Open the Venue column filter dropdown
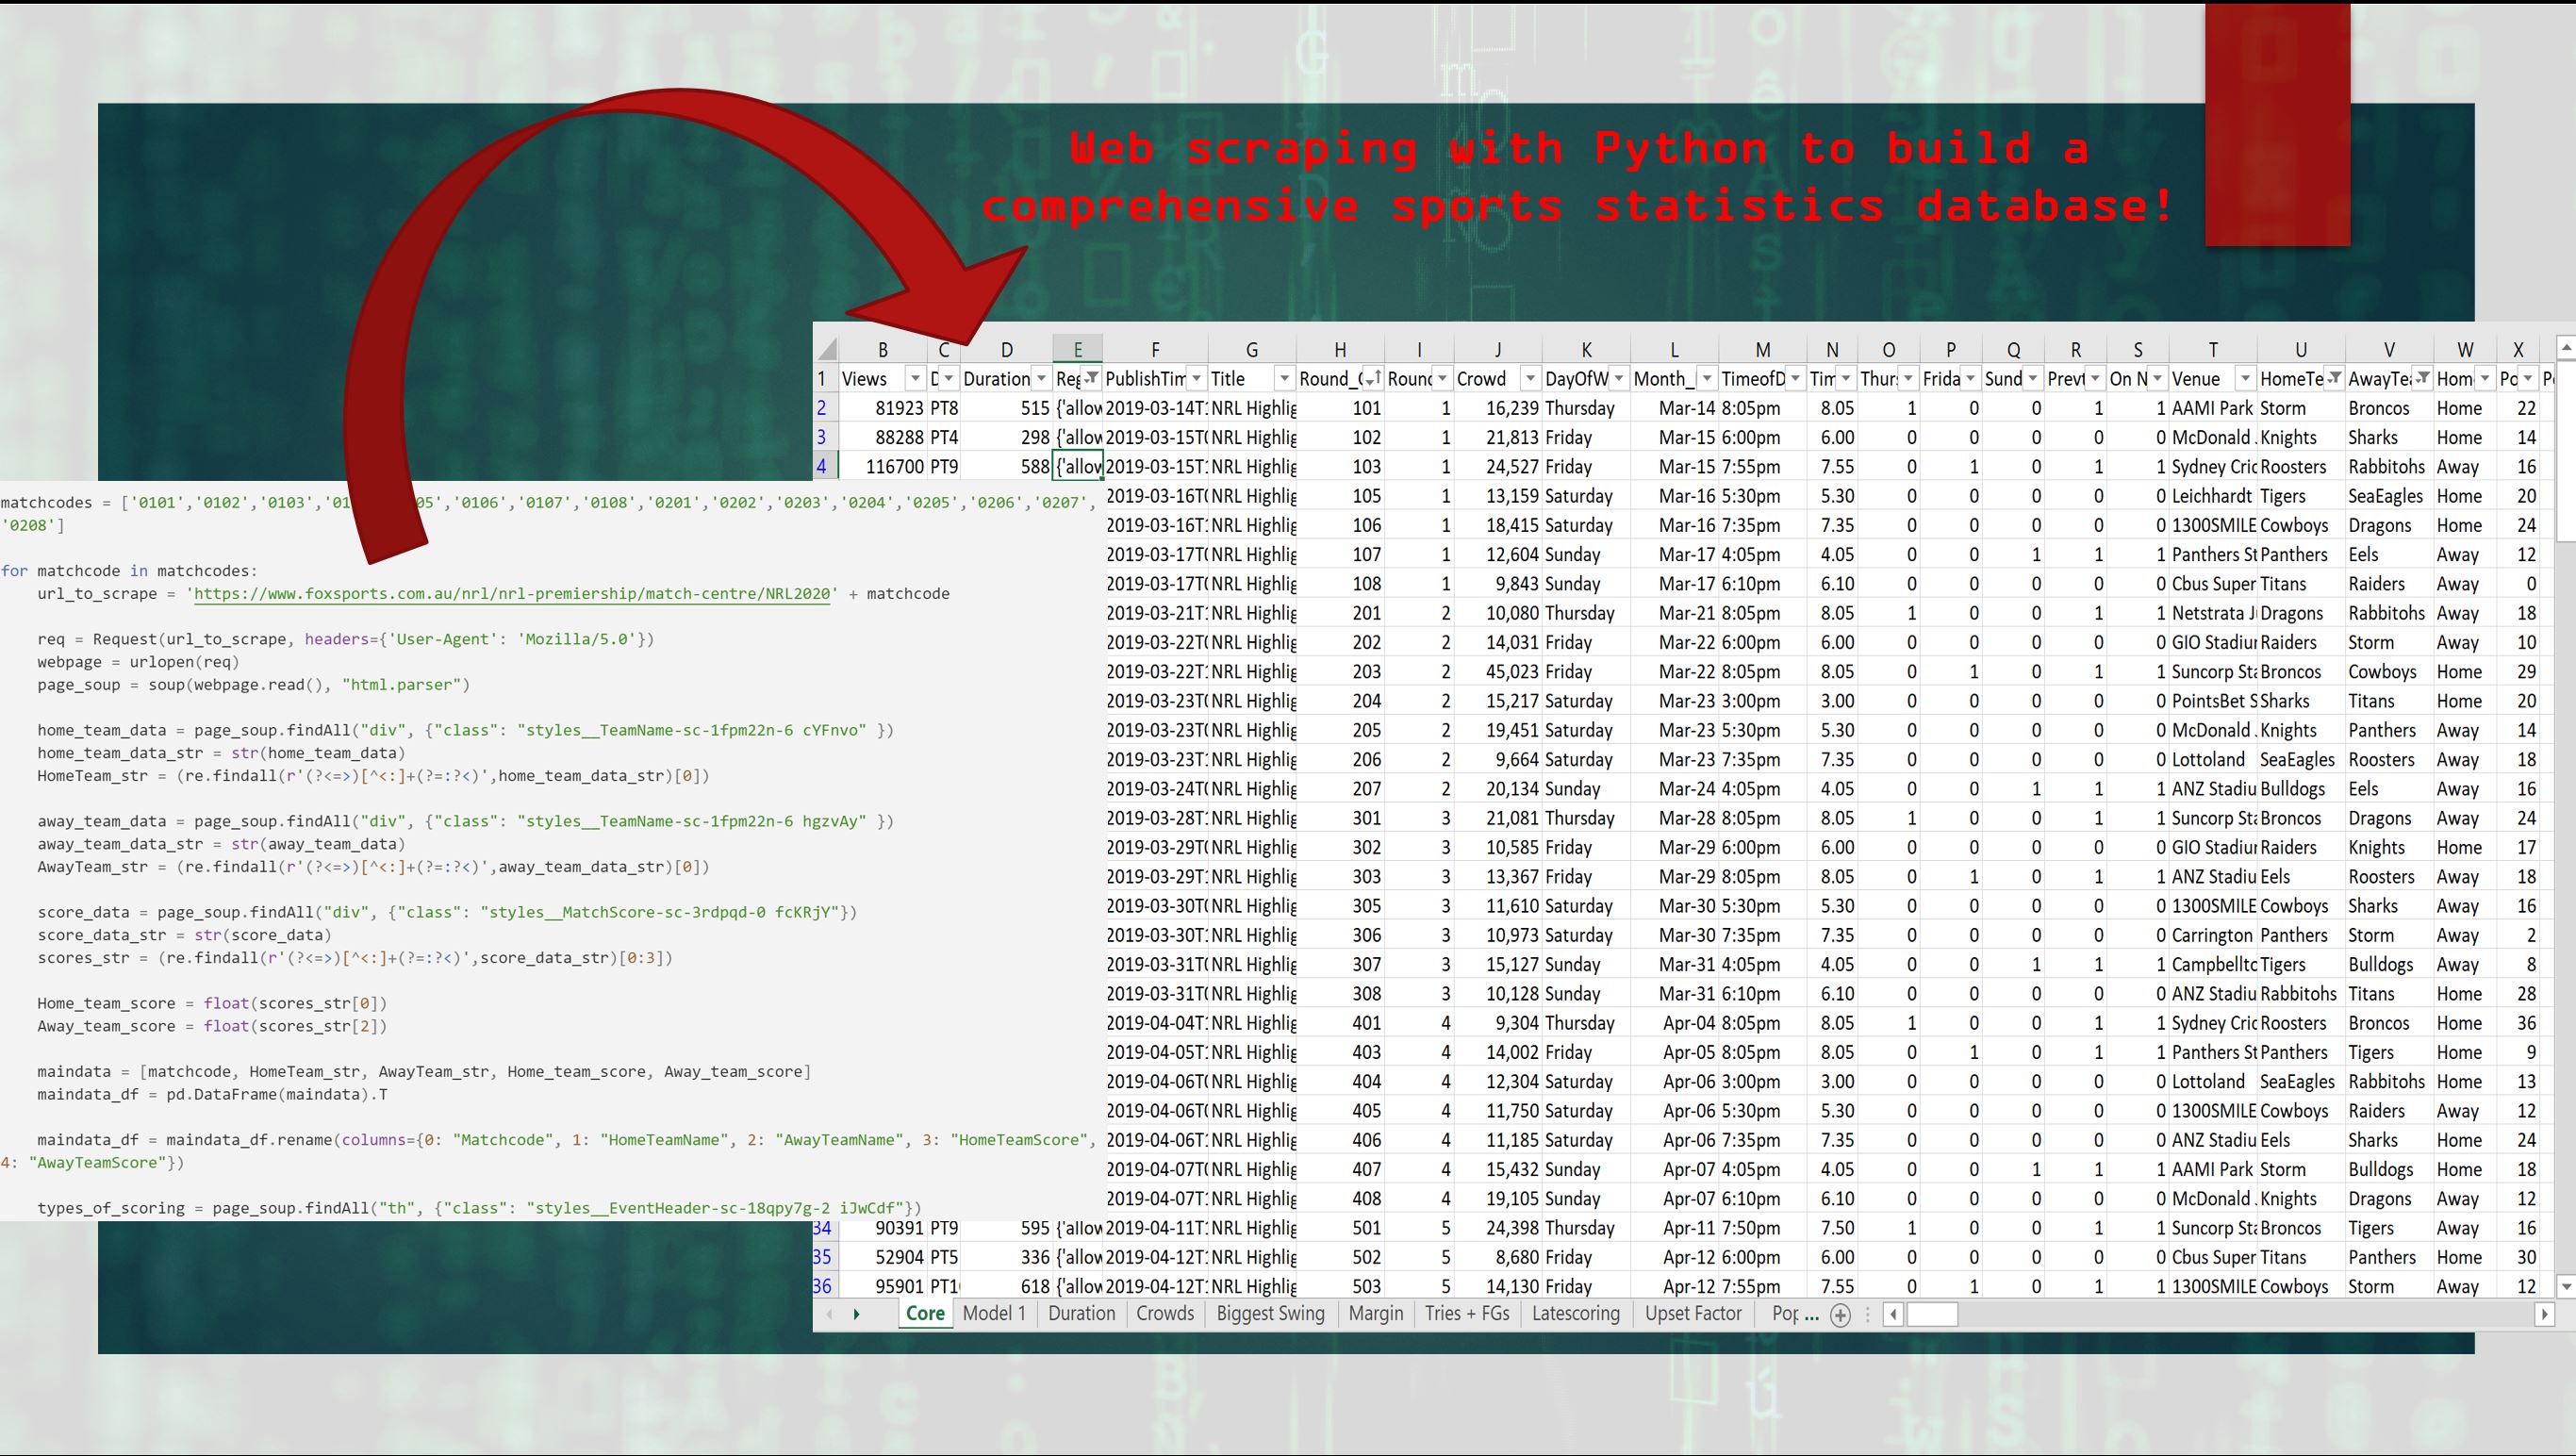Image resolution: width=2576 pixels, height=1456 pixels. pyautogui.click(x=2246, y=378)
